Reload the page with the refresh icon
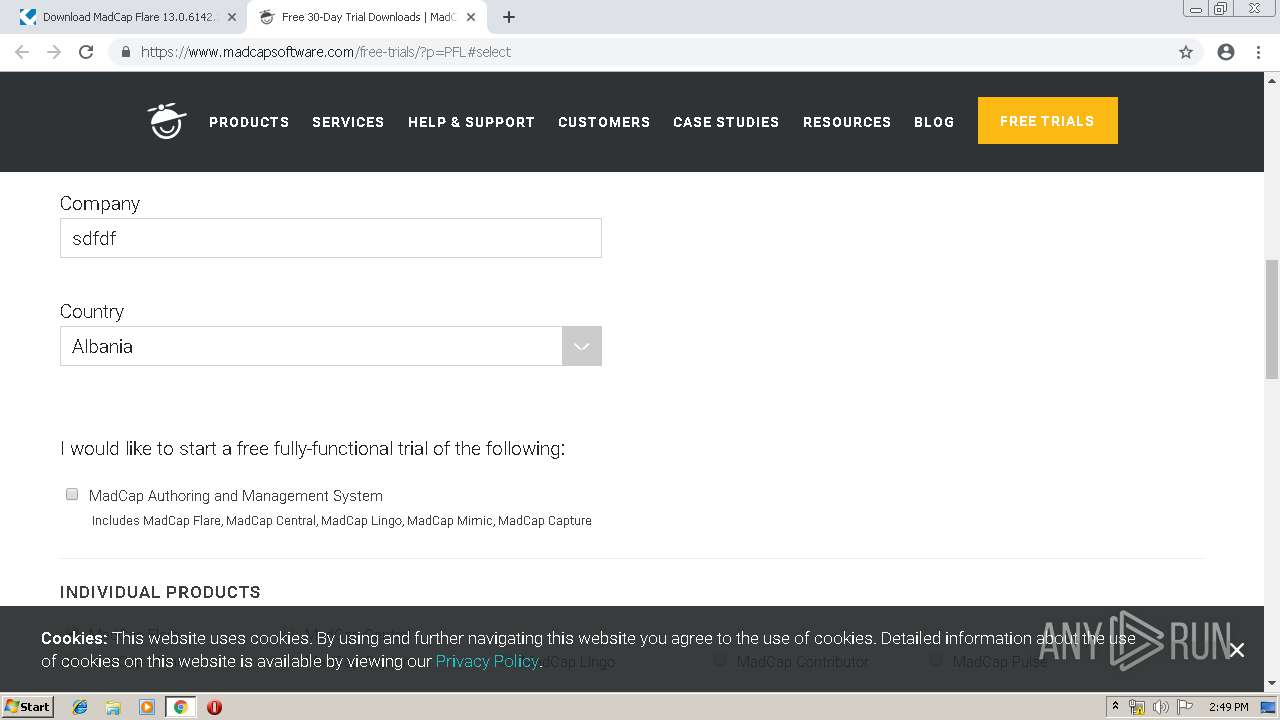Image resolution: width=1280 pixels, height=720 pixels. pyautogui.click(x=86, y=52)
